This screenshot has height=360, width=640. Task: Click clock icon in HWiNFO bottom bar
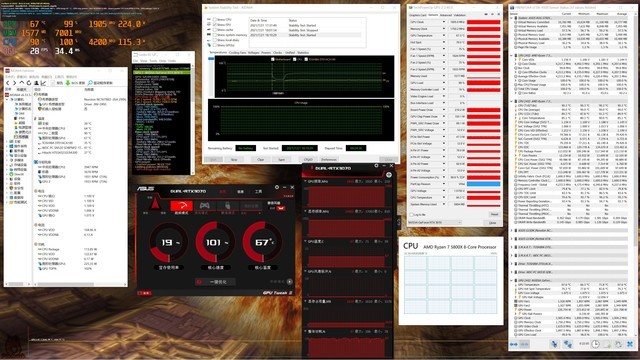click(x=596, y=344)
